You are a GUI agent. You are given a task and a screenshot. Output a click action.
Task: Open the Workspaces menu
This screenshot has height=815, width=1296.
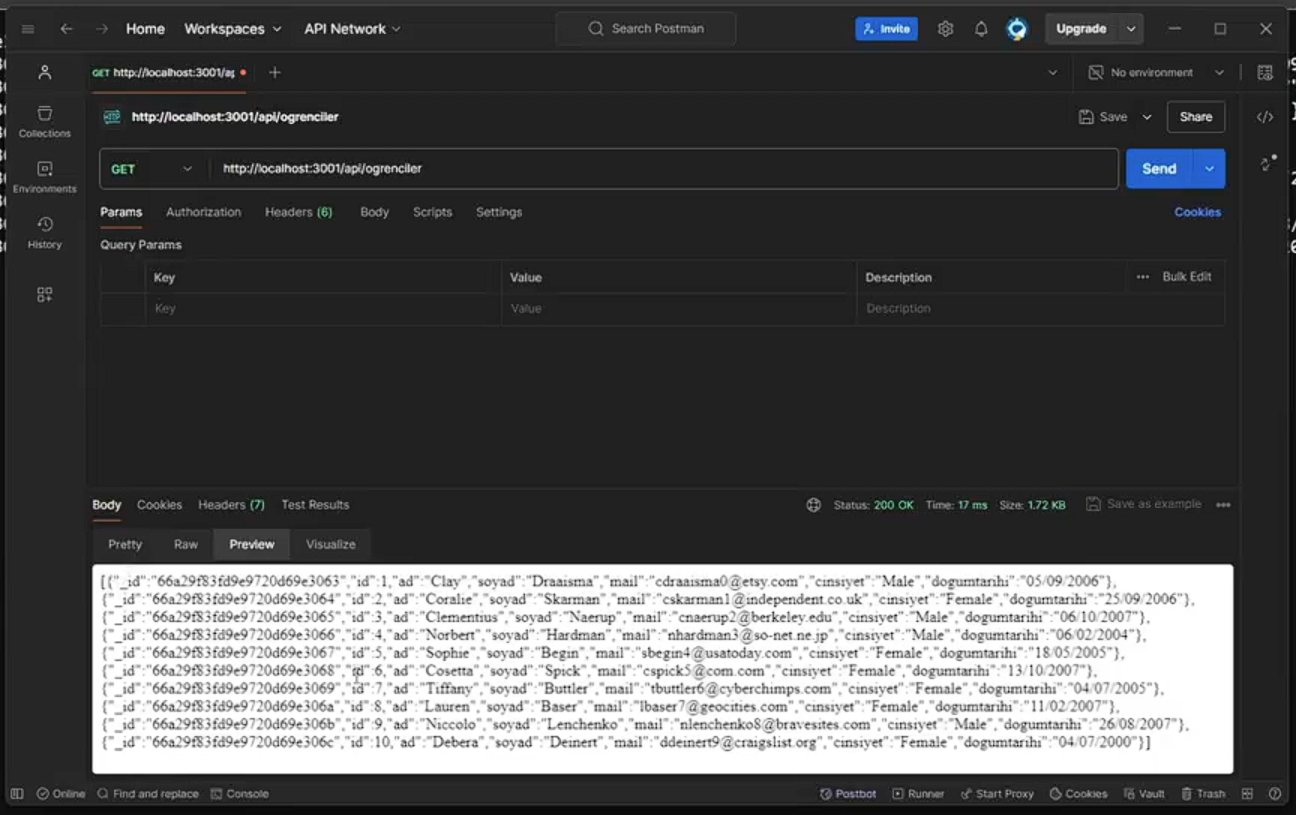[x=232, y=29]
